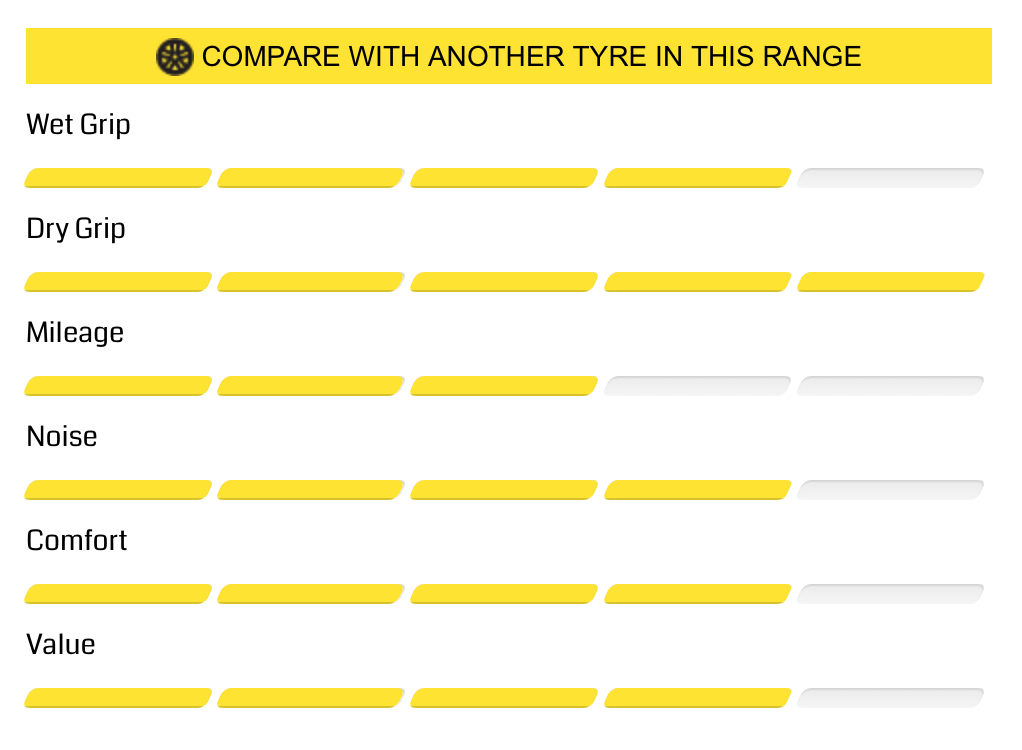Screen dimensions: 1022x750
Task: Click the third Mileage rating segment
Action: [504, 386]
